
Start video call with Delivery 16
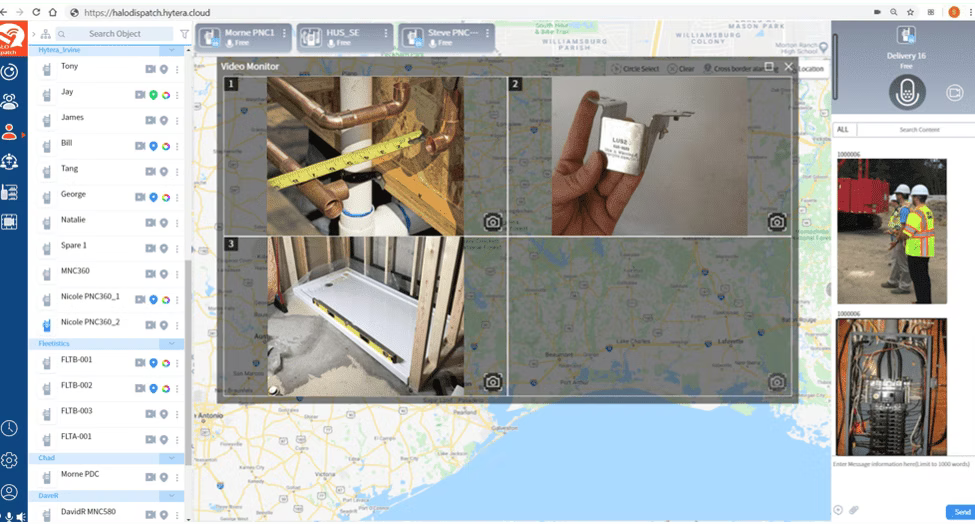coord(954,93)
